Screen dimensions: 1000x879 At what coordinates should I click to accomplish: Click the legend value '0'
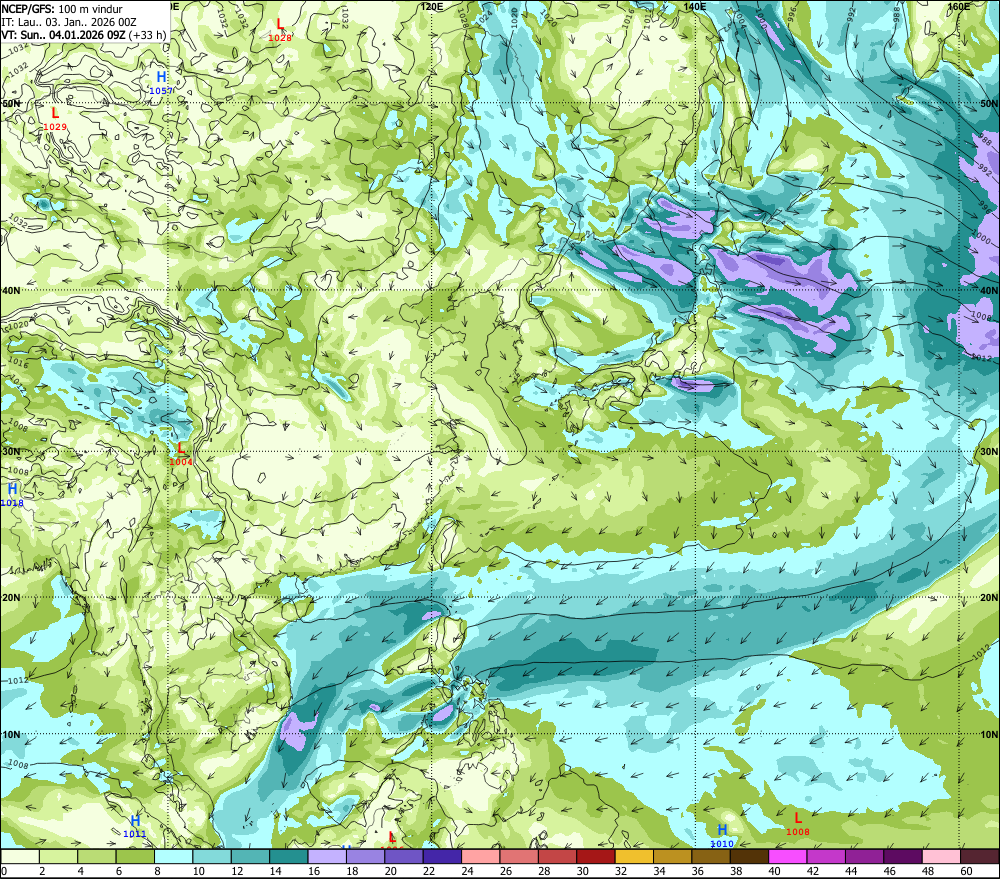pos(4,871)
